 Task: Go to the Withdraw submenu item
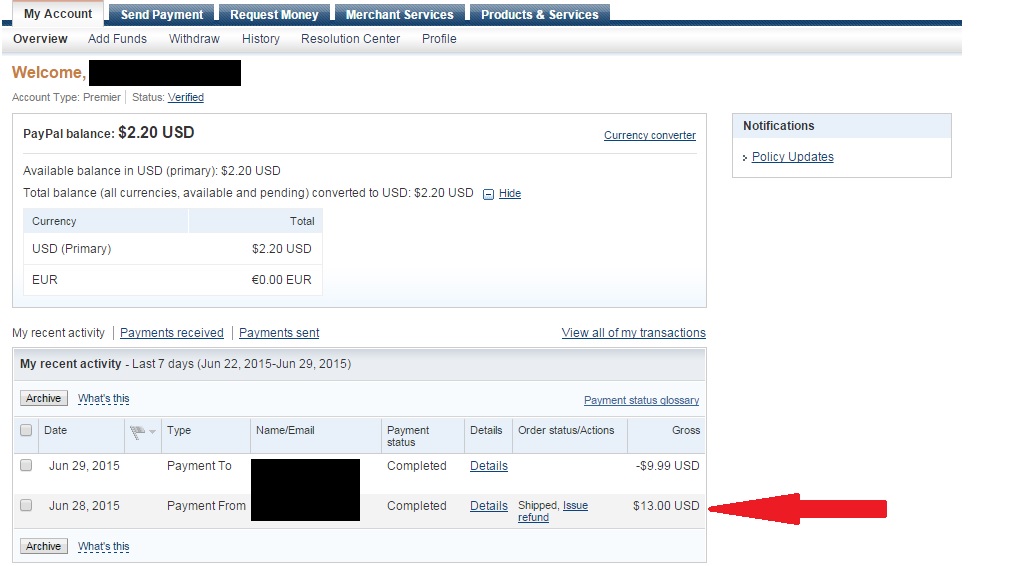pos(194,39)
